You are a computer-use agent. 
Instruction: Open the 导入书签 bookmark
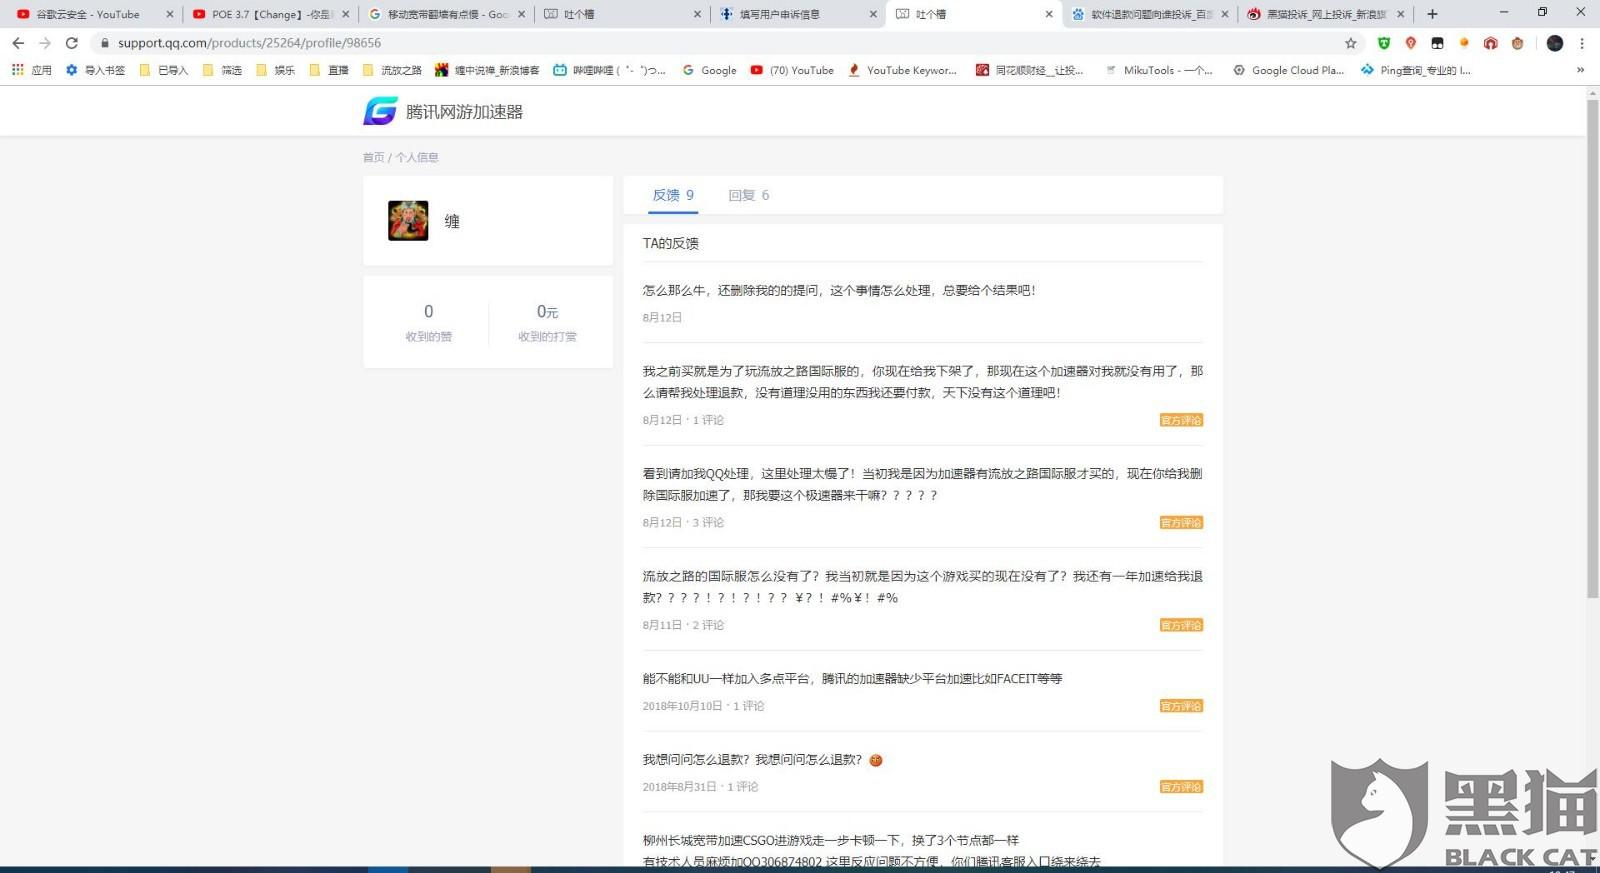96,70
